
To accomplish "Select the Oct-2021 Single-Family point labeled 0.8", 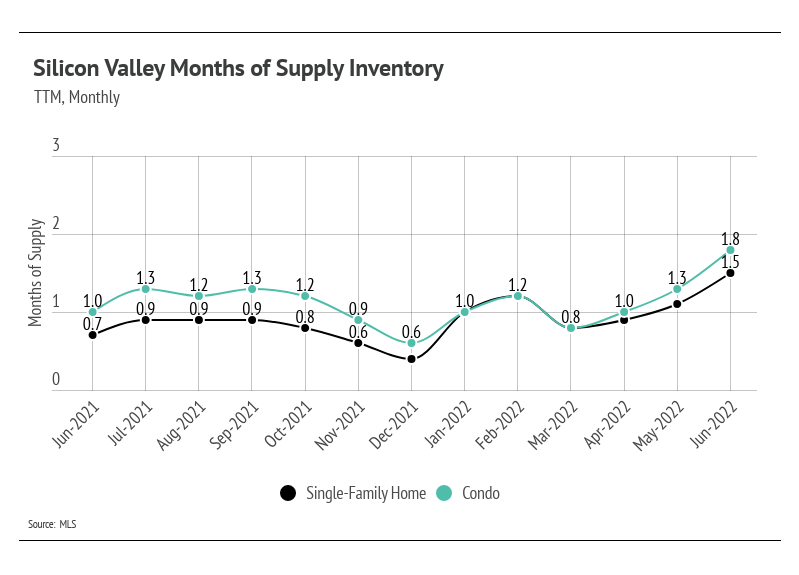I will [305, 328].
